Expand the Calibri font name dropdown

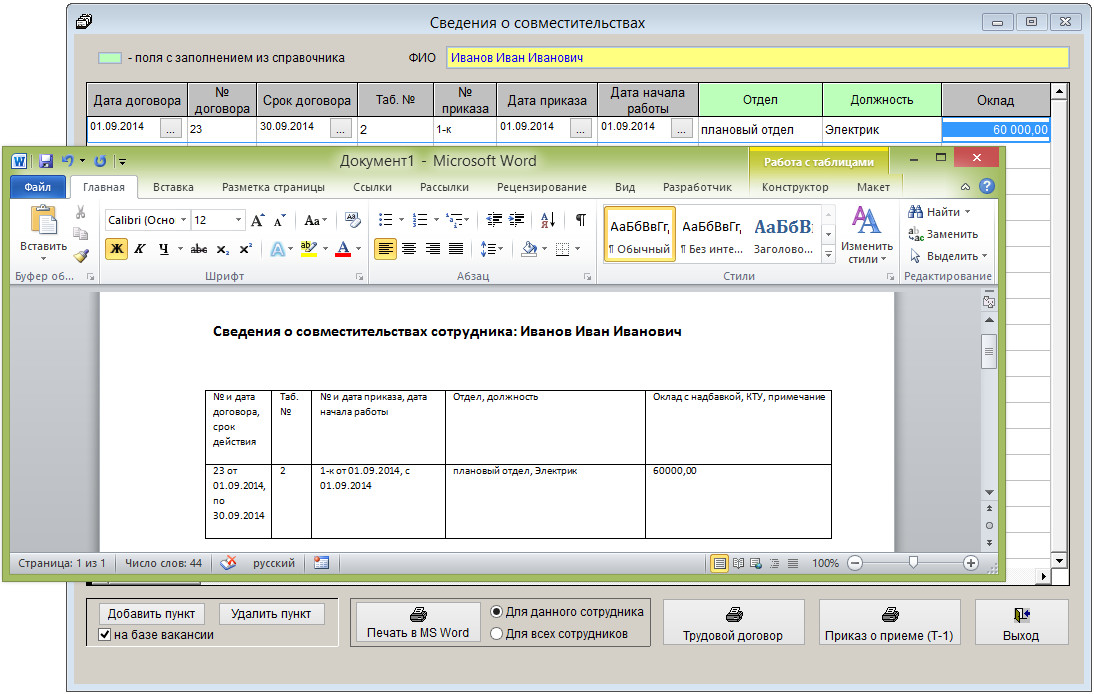[182, 220]
